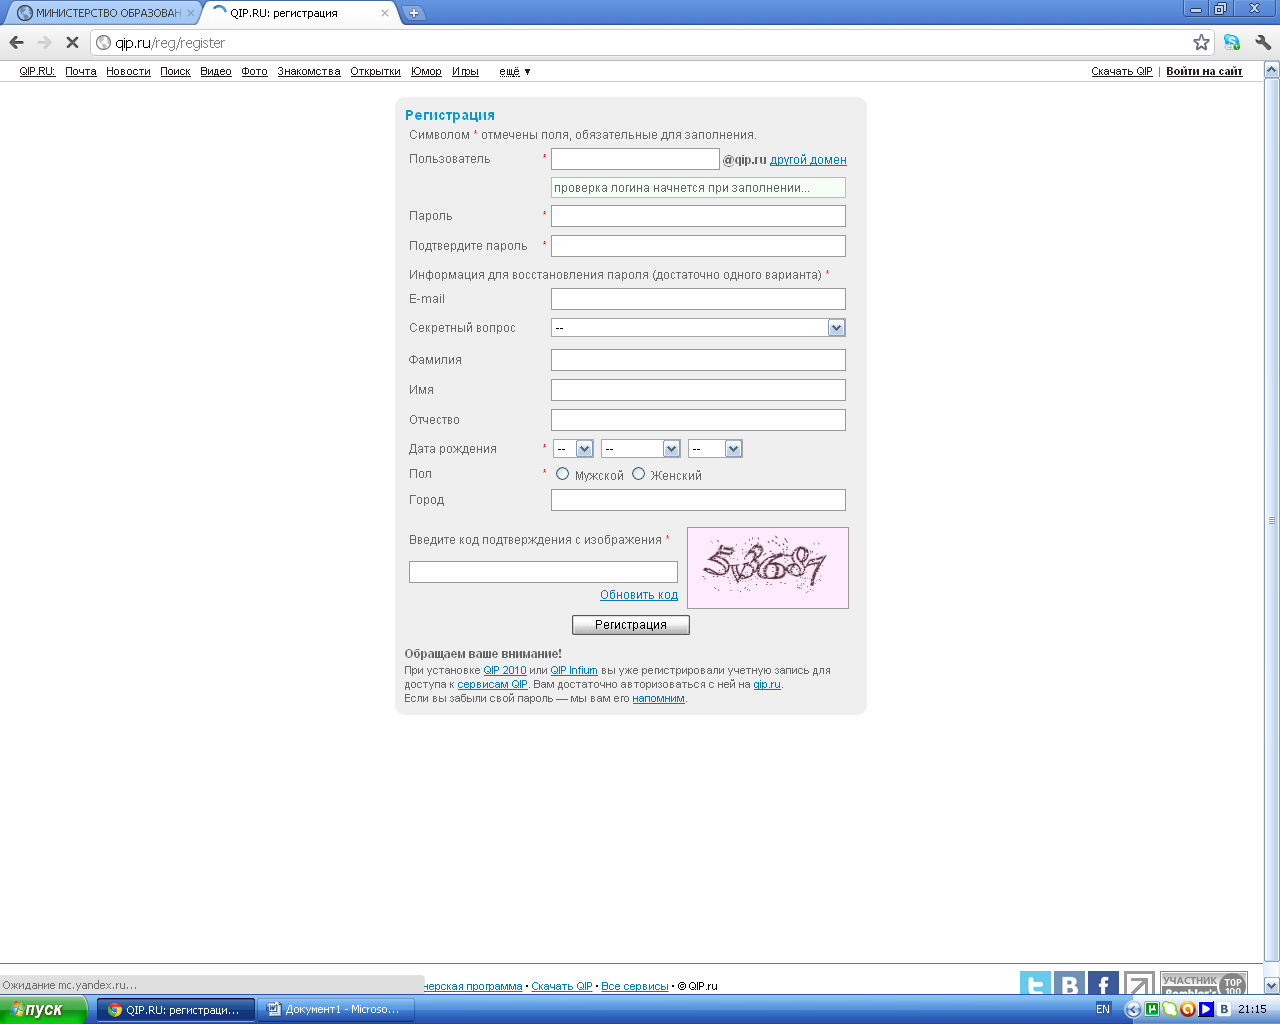Screen dimensions: 1280x1024
Task: Click the Все сервисы footer link
Action: [635, 986]
